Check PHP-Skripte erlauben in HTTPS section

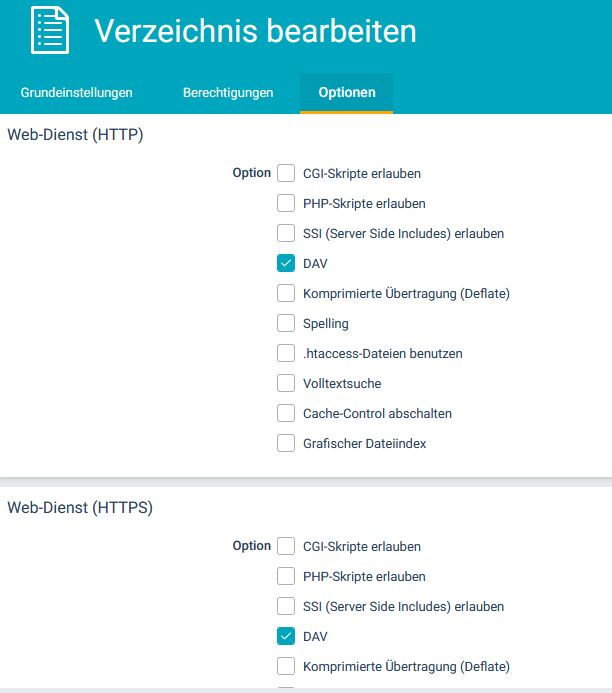[x=286, y=576]
